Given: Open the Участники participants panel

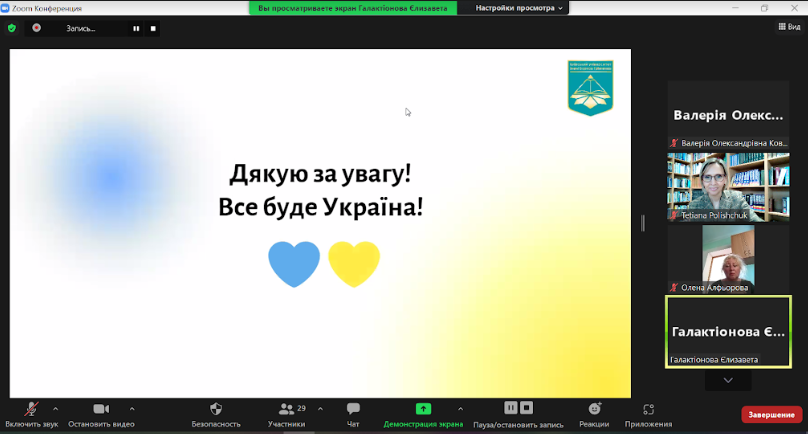Looking at the screenshot, I should click(286, 409).
